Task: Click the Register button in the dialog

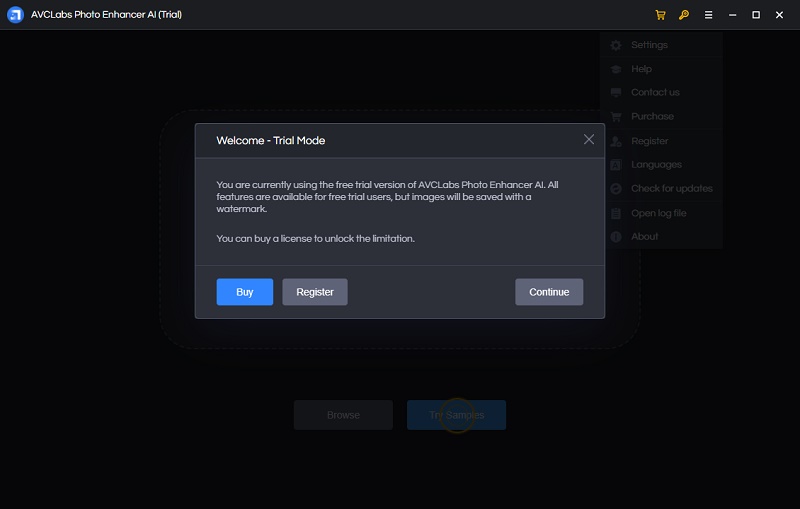Action: 315,292
